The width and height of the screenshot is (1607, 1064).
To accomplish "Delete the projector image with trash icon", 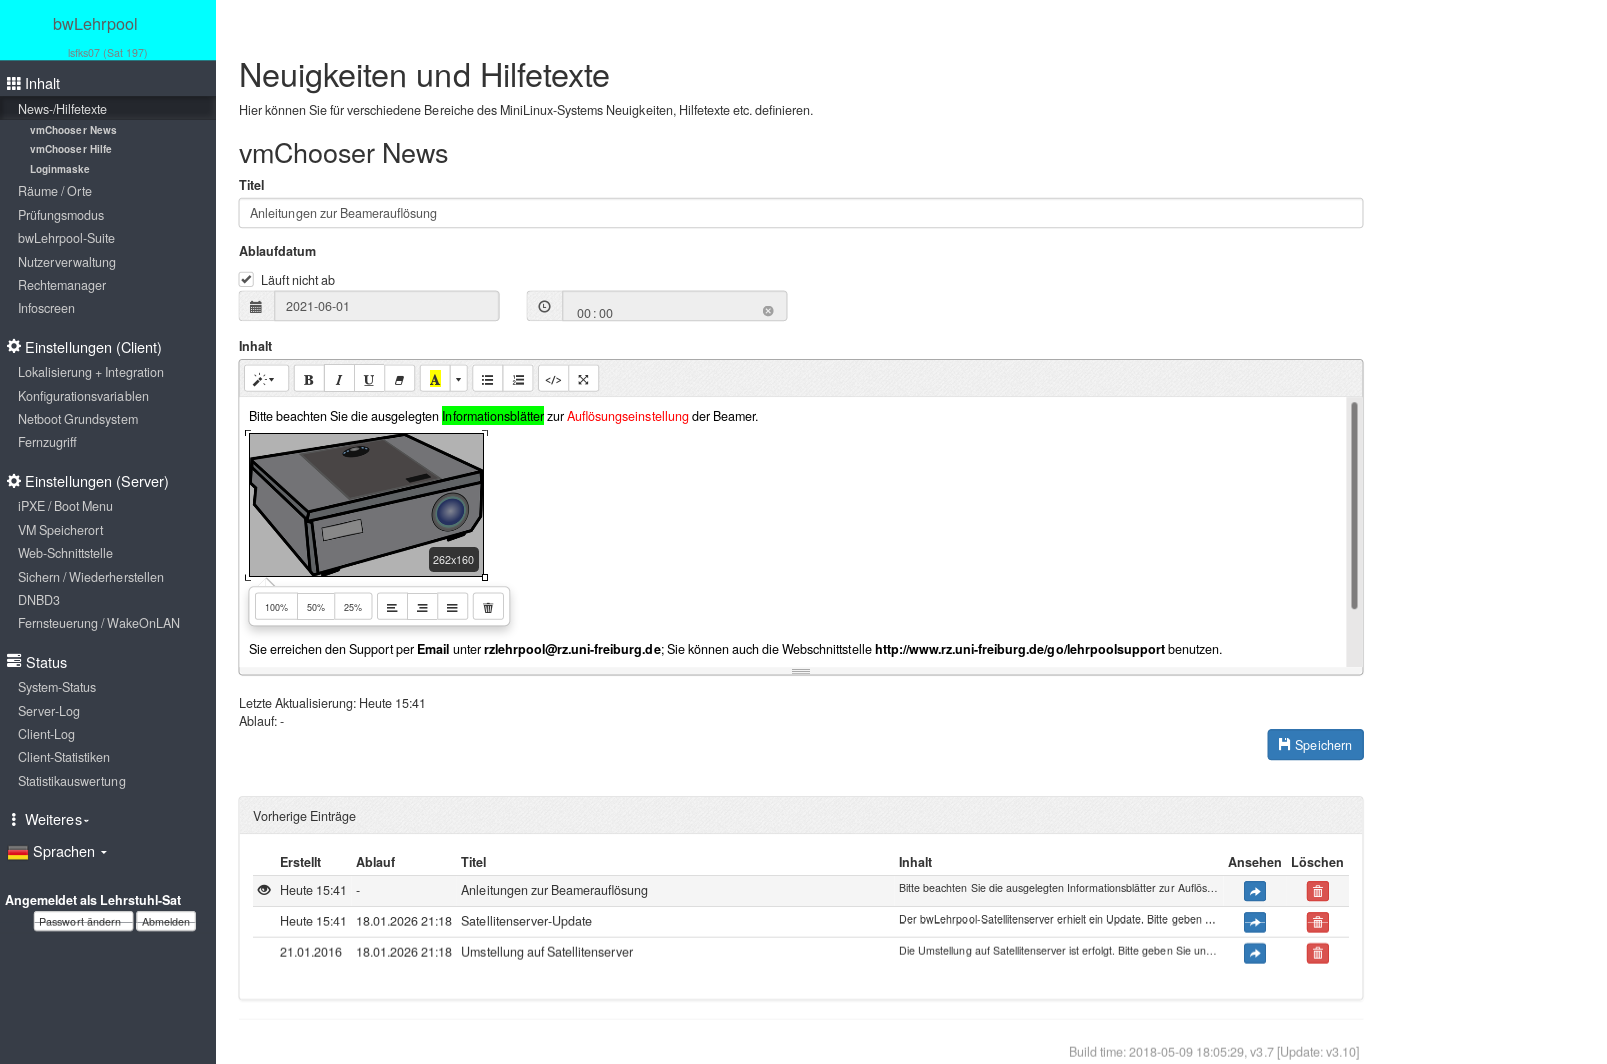I will click(488, 607).
